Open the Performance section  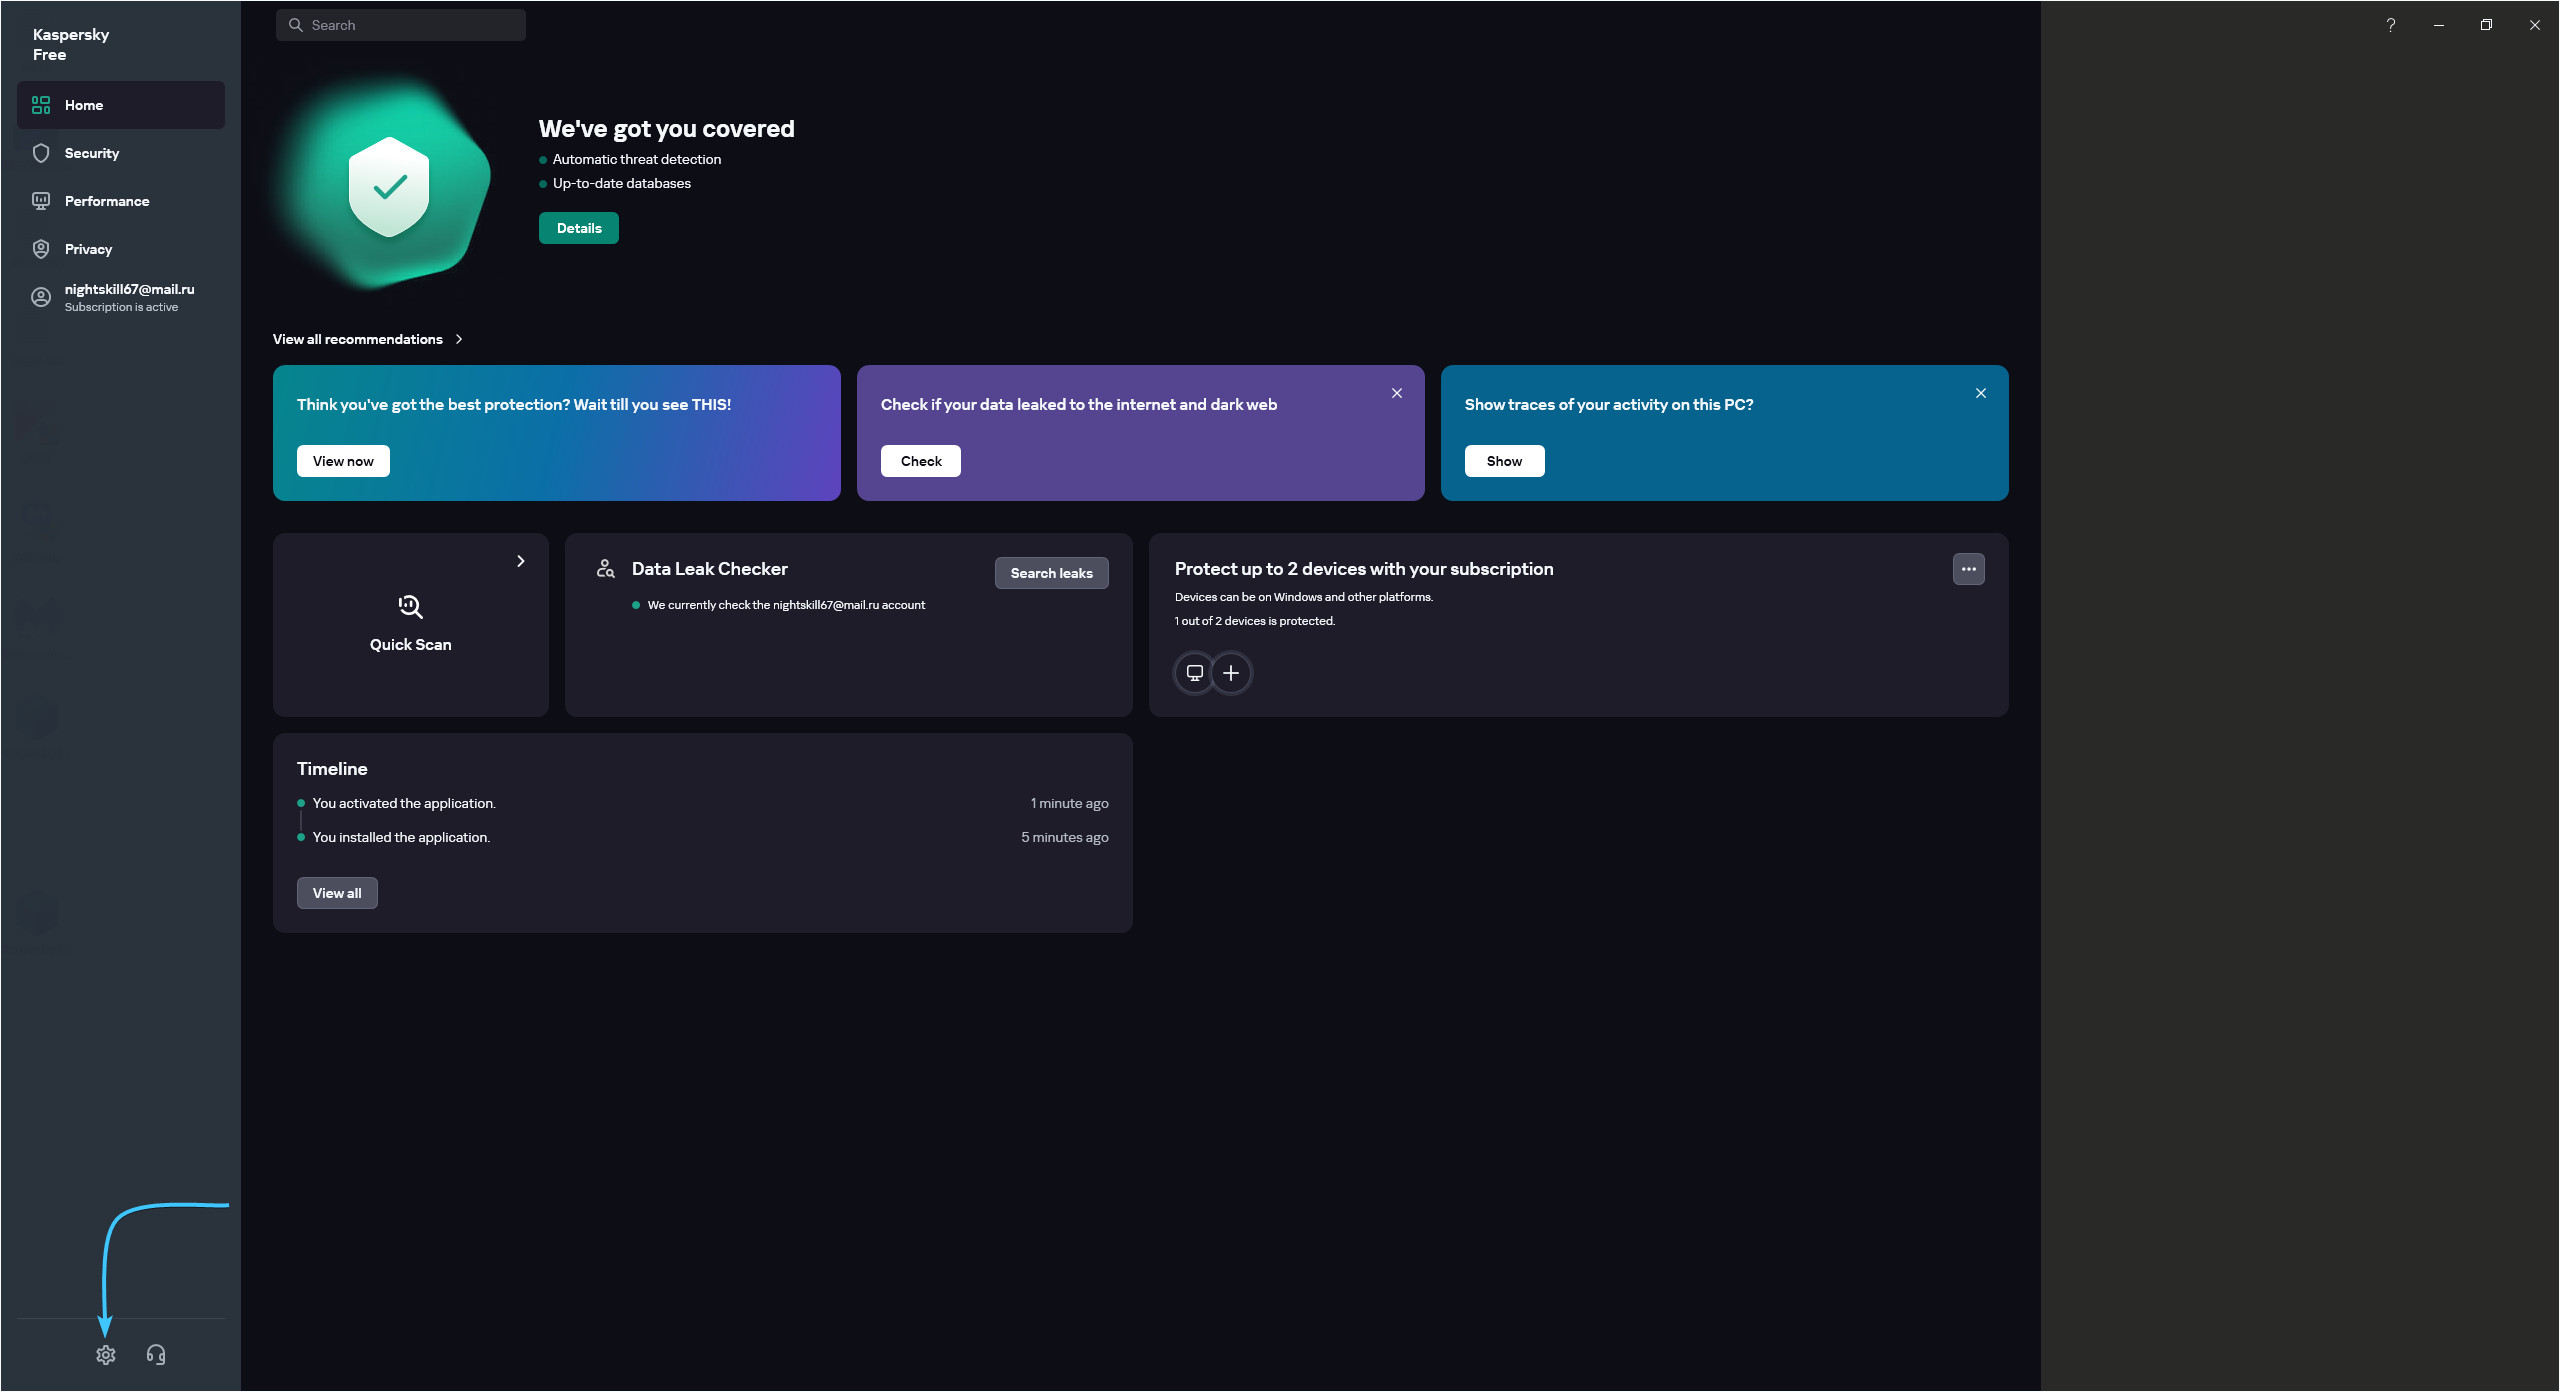(106, 201)
